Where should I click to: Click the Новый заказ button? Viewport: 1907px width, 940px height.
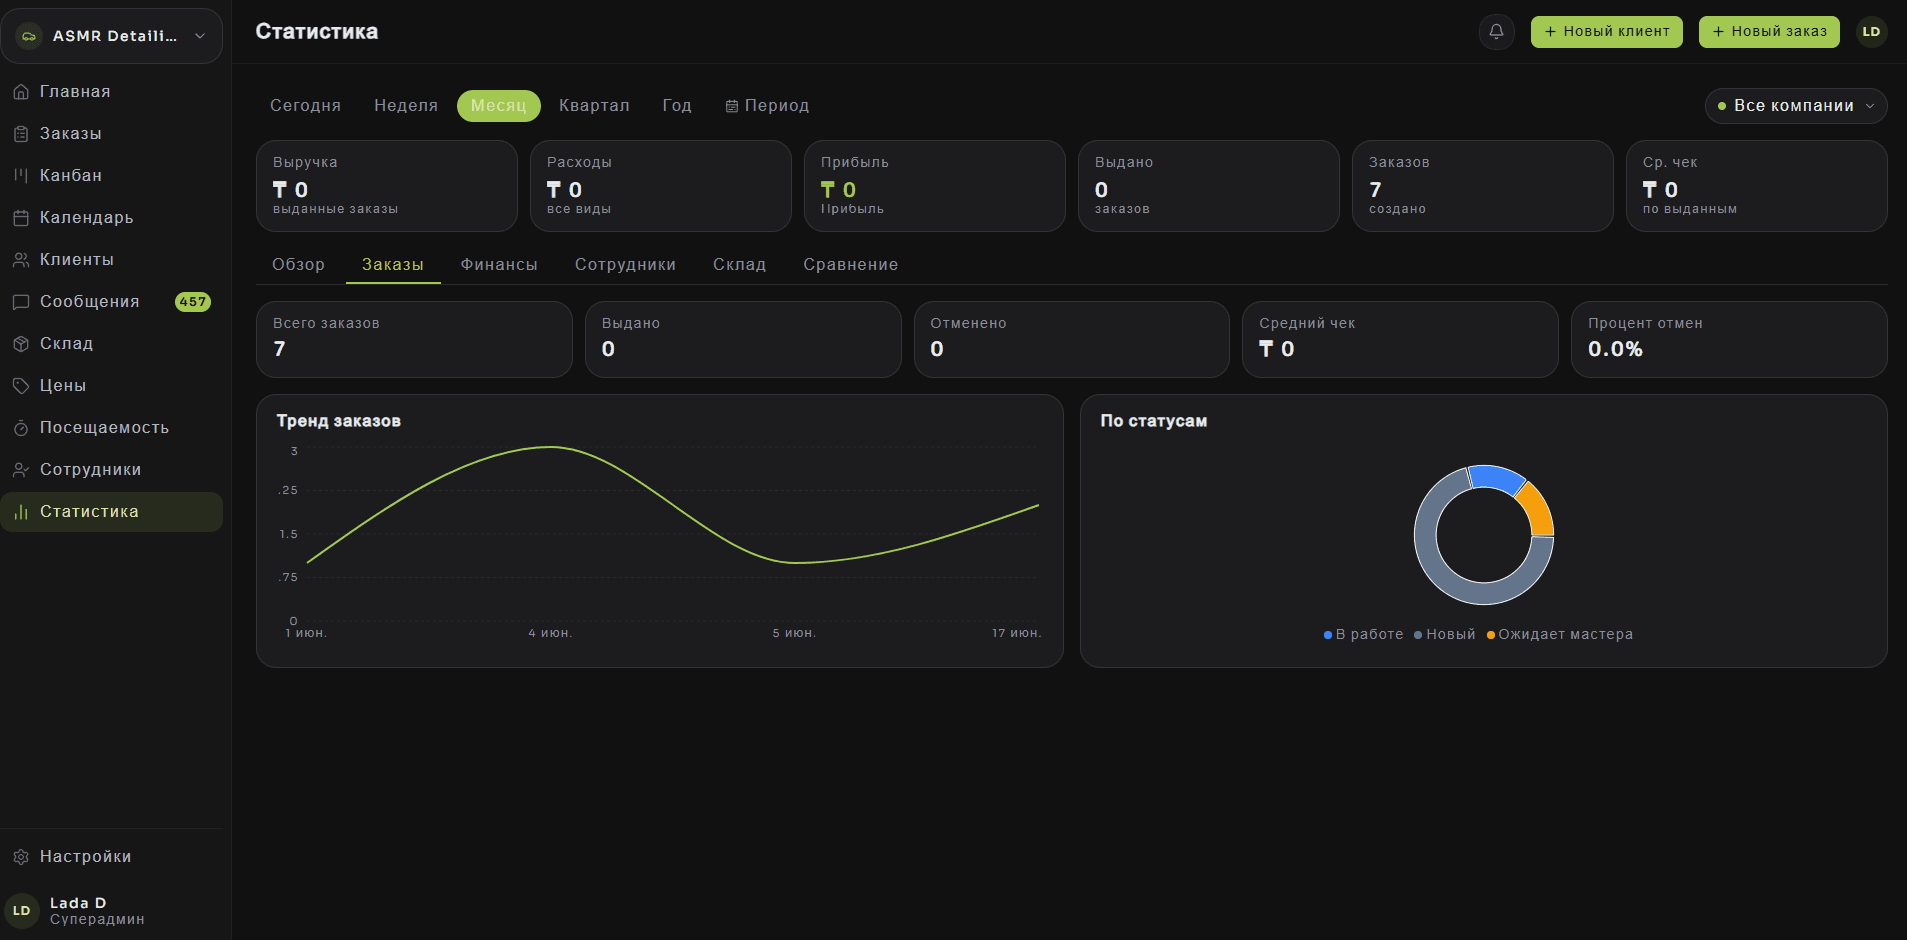pyautogui.click(x=1769, y=31)
